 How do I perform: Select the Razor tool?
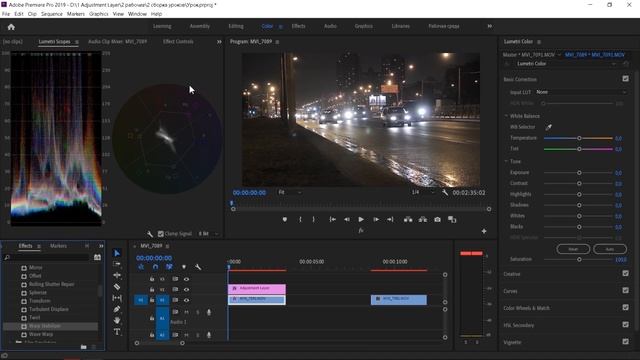(117, 287)
